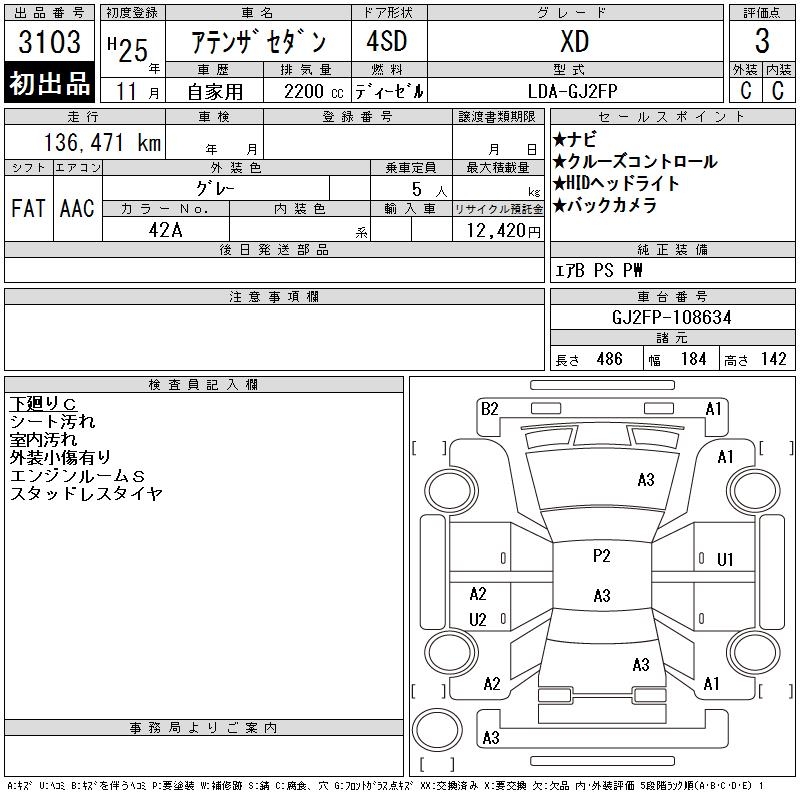Click the U2 dent mark on the diagram

[478, 619]
